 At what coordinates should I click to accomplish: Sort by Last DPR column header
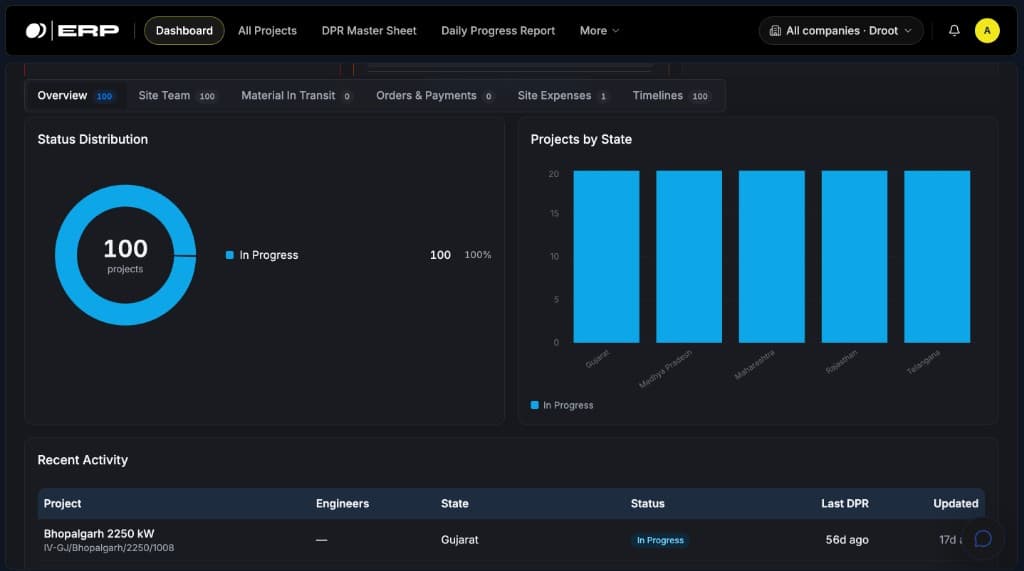click(845, 503)
